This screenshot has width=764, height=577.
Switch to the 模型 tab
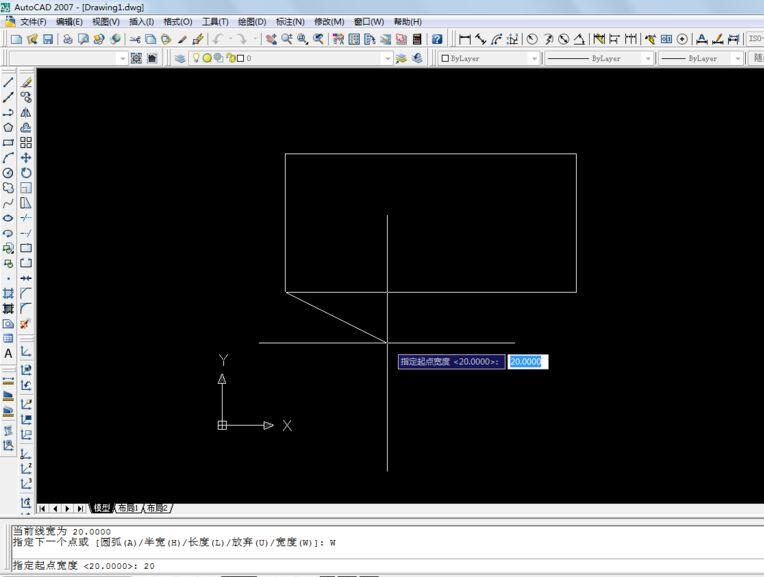click(102, 508)
